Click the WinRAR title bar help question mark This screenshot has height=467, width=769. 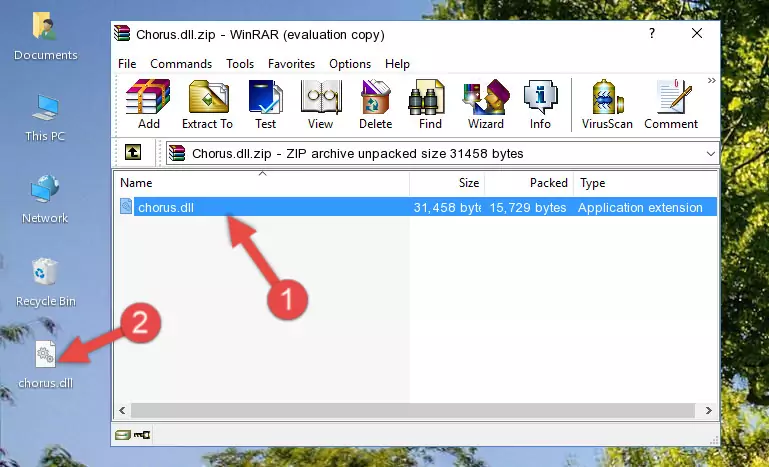(x=652, y=33)
